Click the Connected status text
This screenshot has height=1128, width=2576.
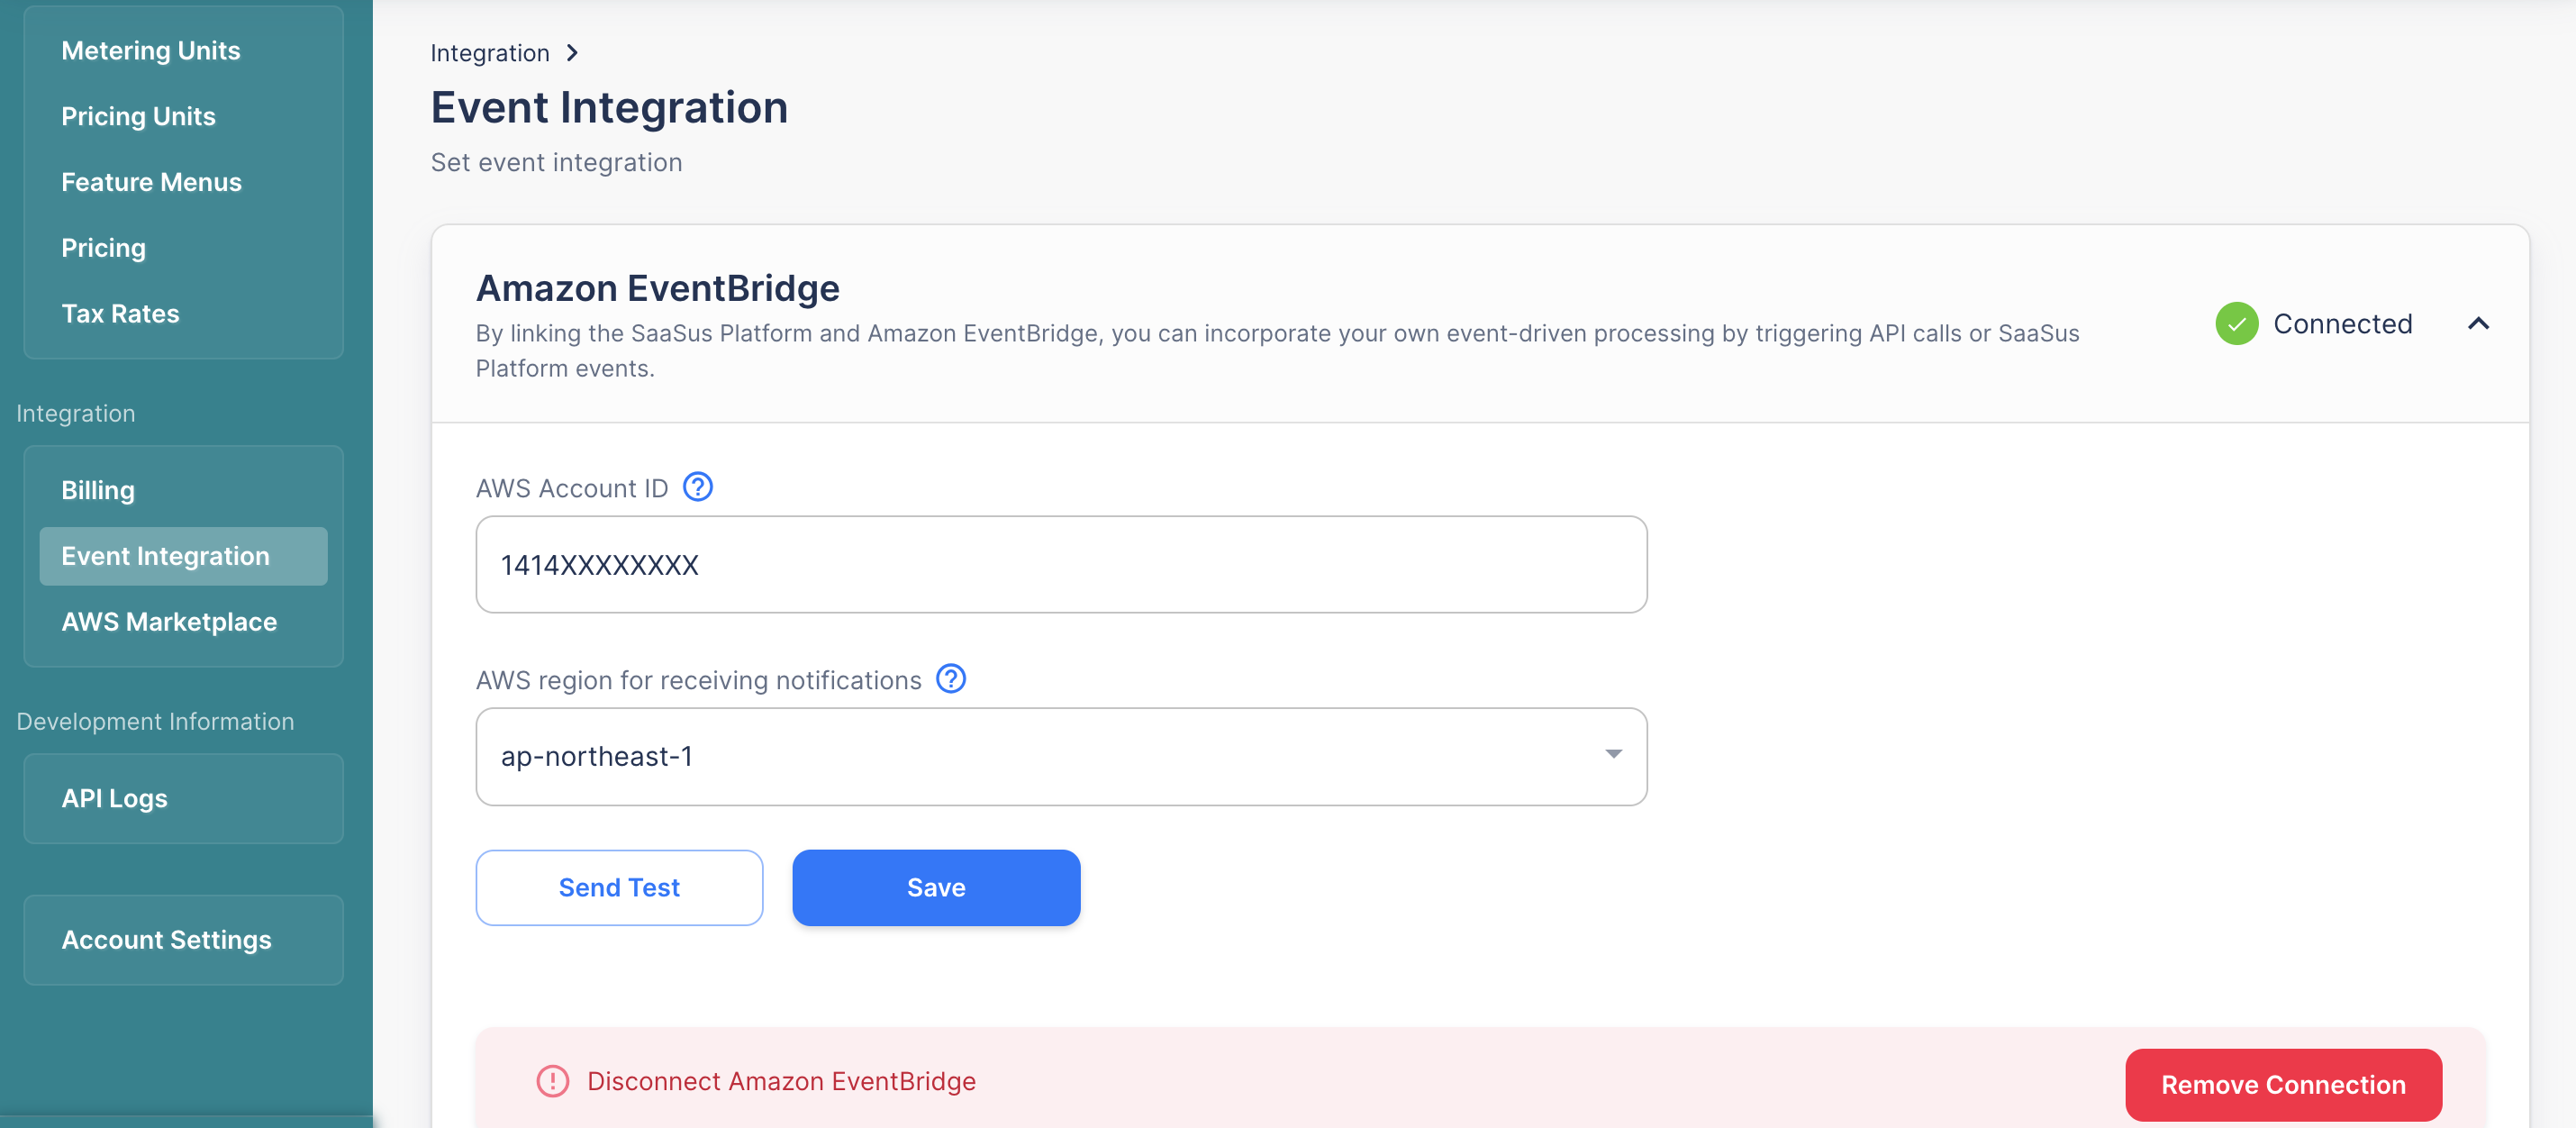[2342, 324]
